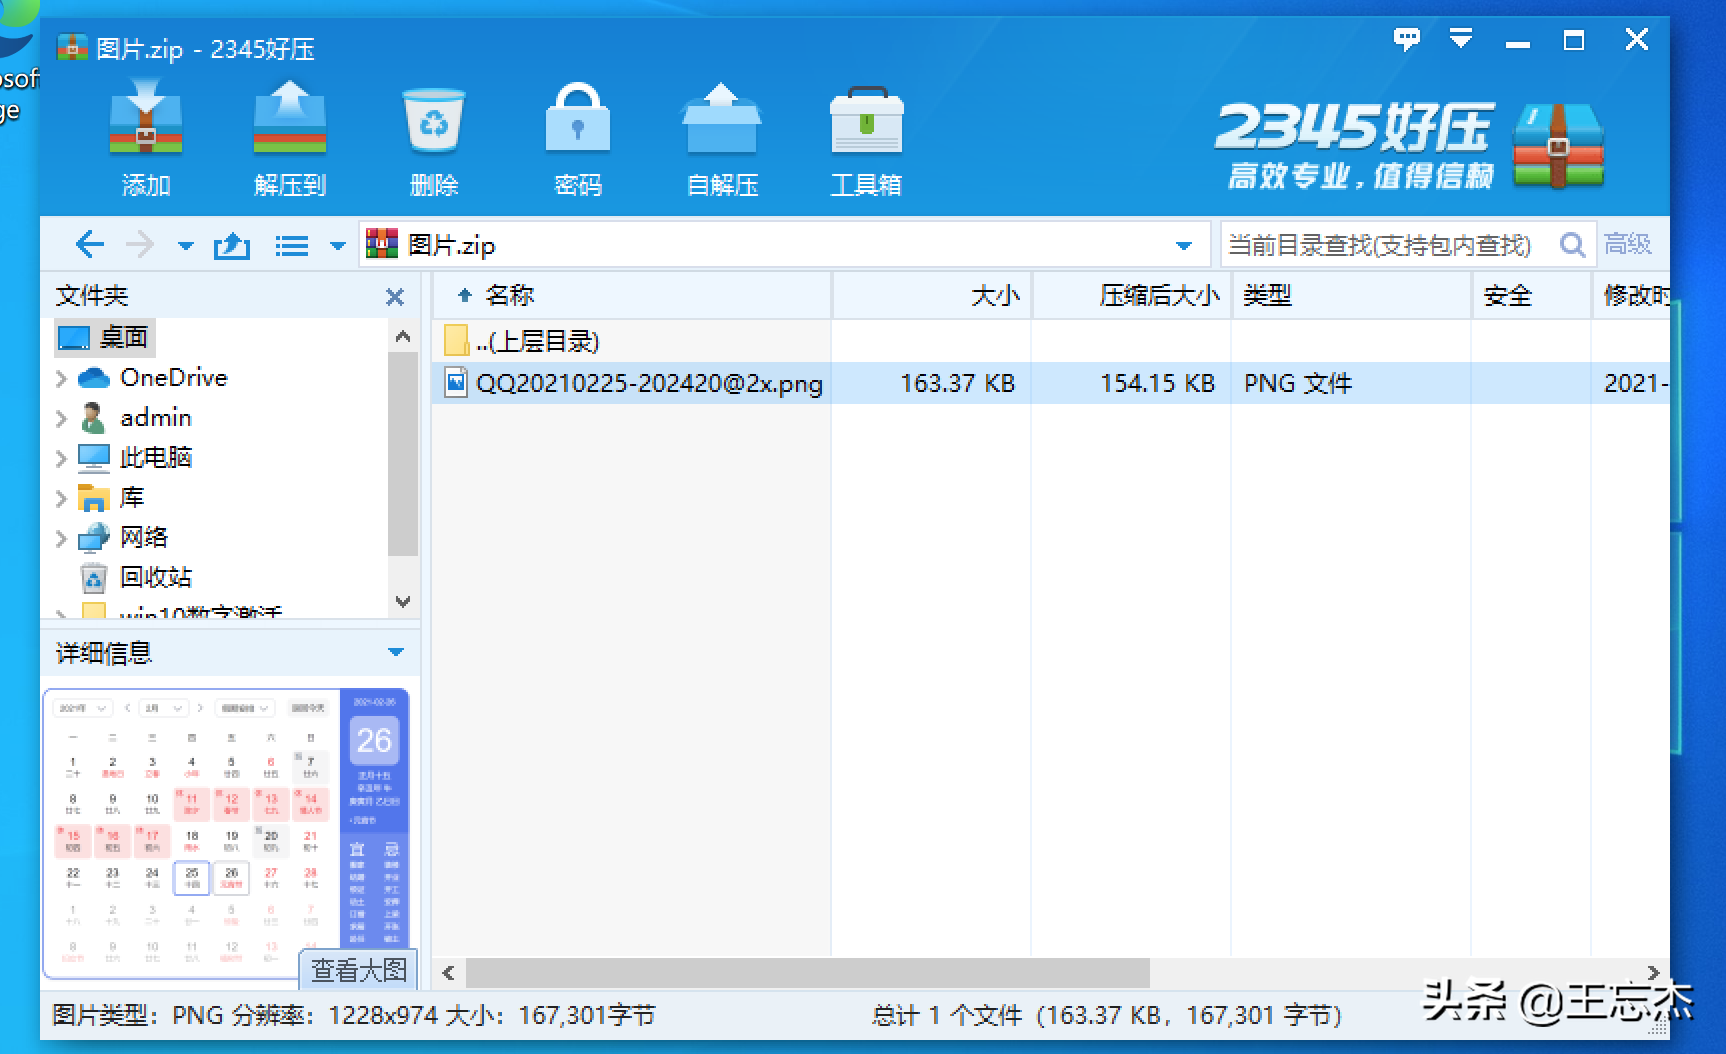1726x1054 pixels.
Task: Click the archive icon in address bar
Action: 382,245
